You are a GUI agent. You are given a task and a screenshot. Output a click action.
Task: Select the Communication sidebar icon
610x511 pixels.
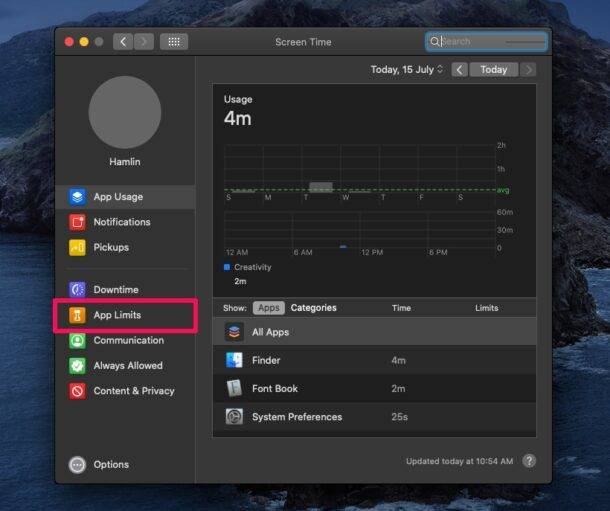77,340
